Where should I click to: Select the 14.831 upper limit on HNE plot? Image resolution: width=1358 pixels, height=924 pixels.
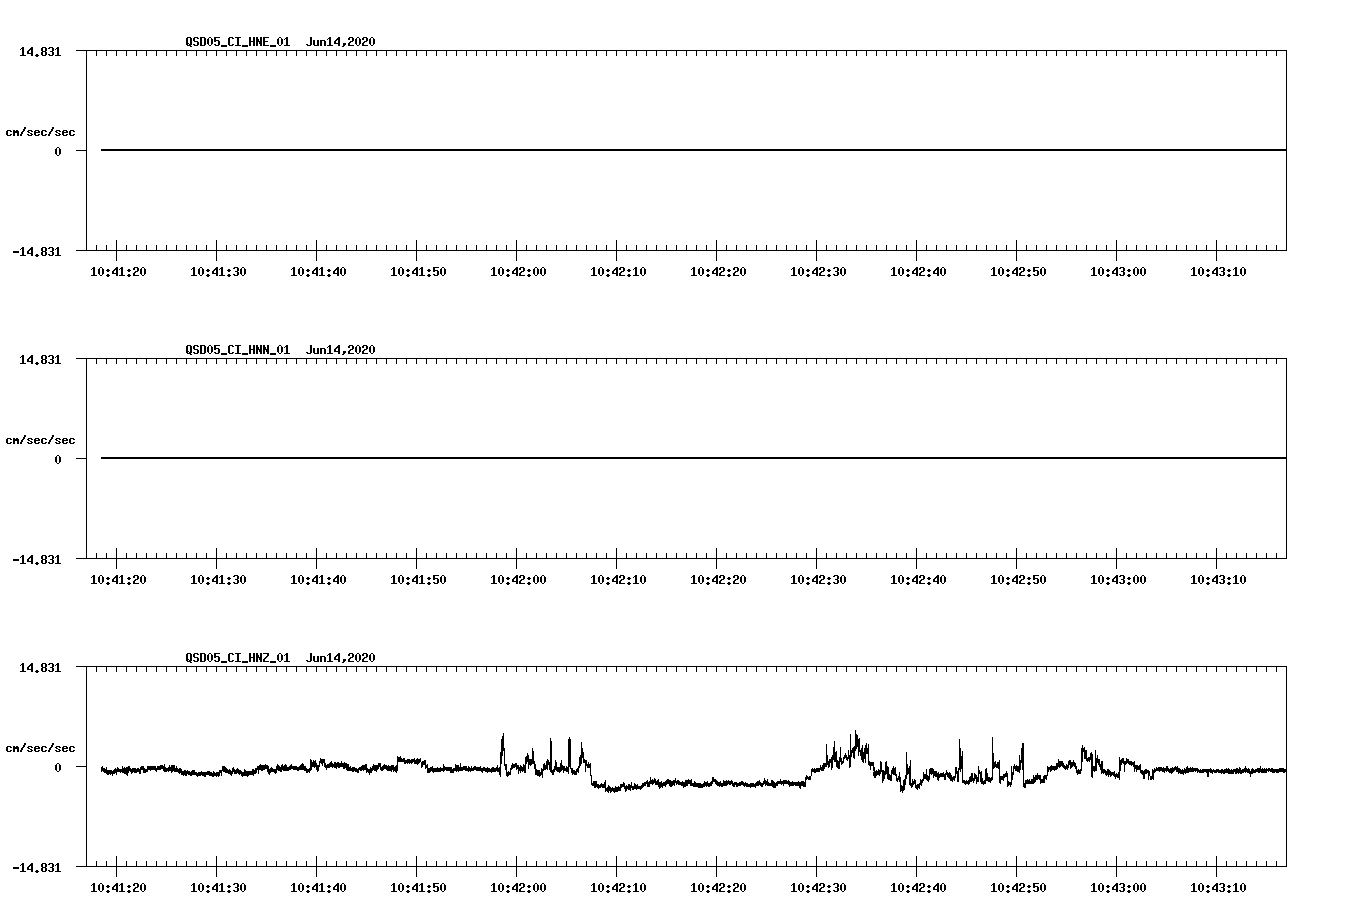40,51
